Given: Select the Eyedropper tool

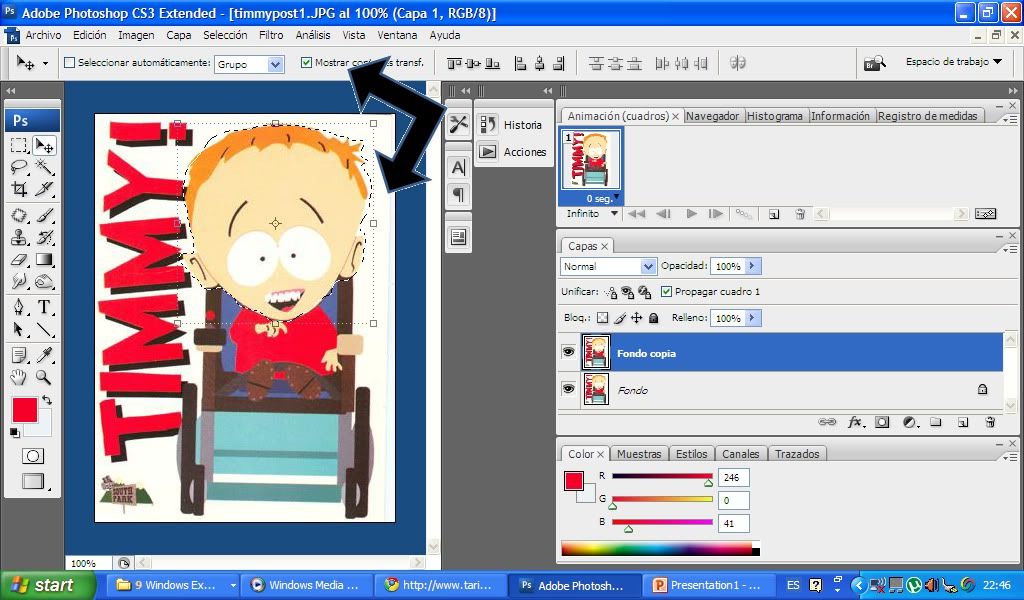Looking at the screenshot, I should pyautogui.click(x=44, y=355).
